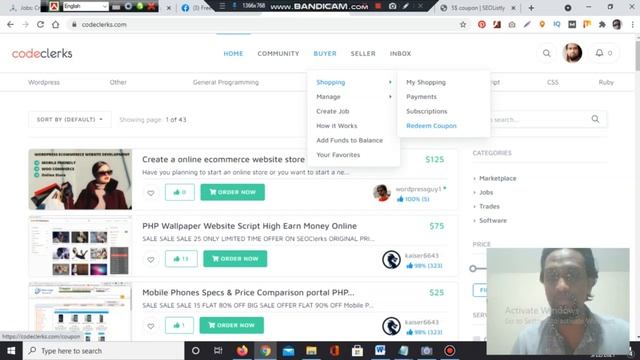Order Now for Mobile Phones Specs portal
The height and width of the screenshot is (360, 640).
231,325
